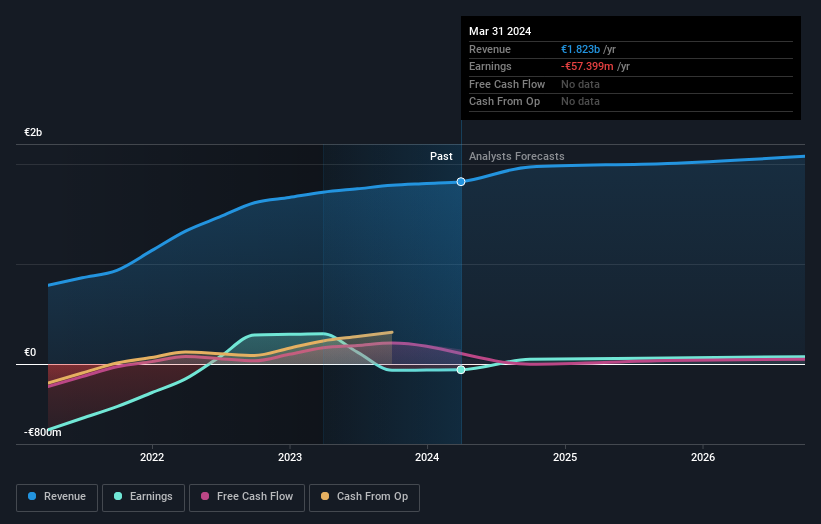Click the 2026 x-axis label
Screen dimensions: 821x524
pos(703,458)
